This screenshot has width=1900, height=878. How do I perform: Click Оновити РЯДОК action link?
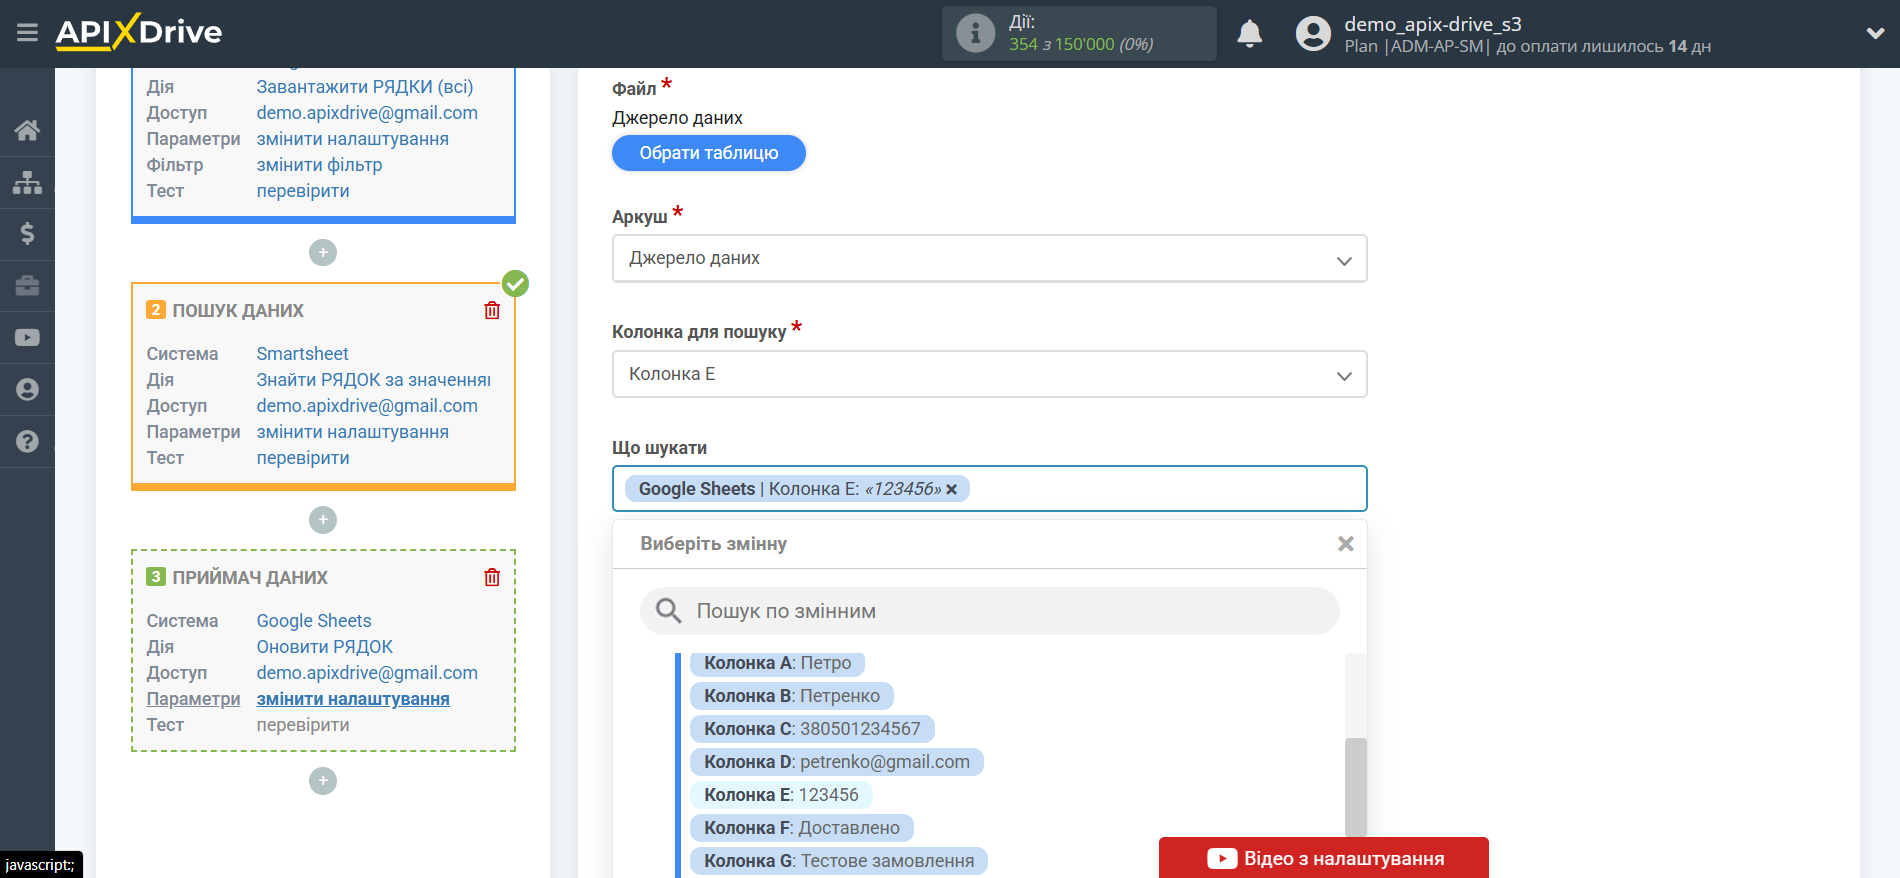point(324,647)
